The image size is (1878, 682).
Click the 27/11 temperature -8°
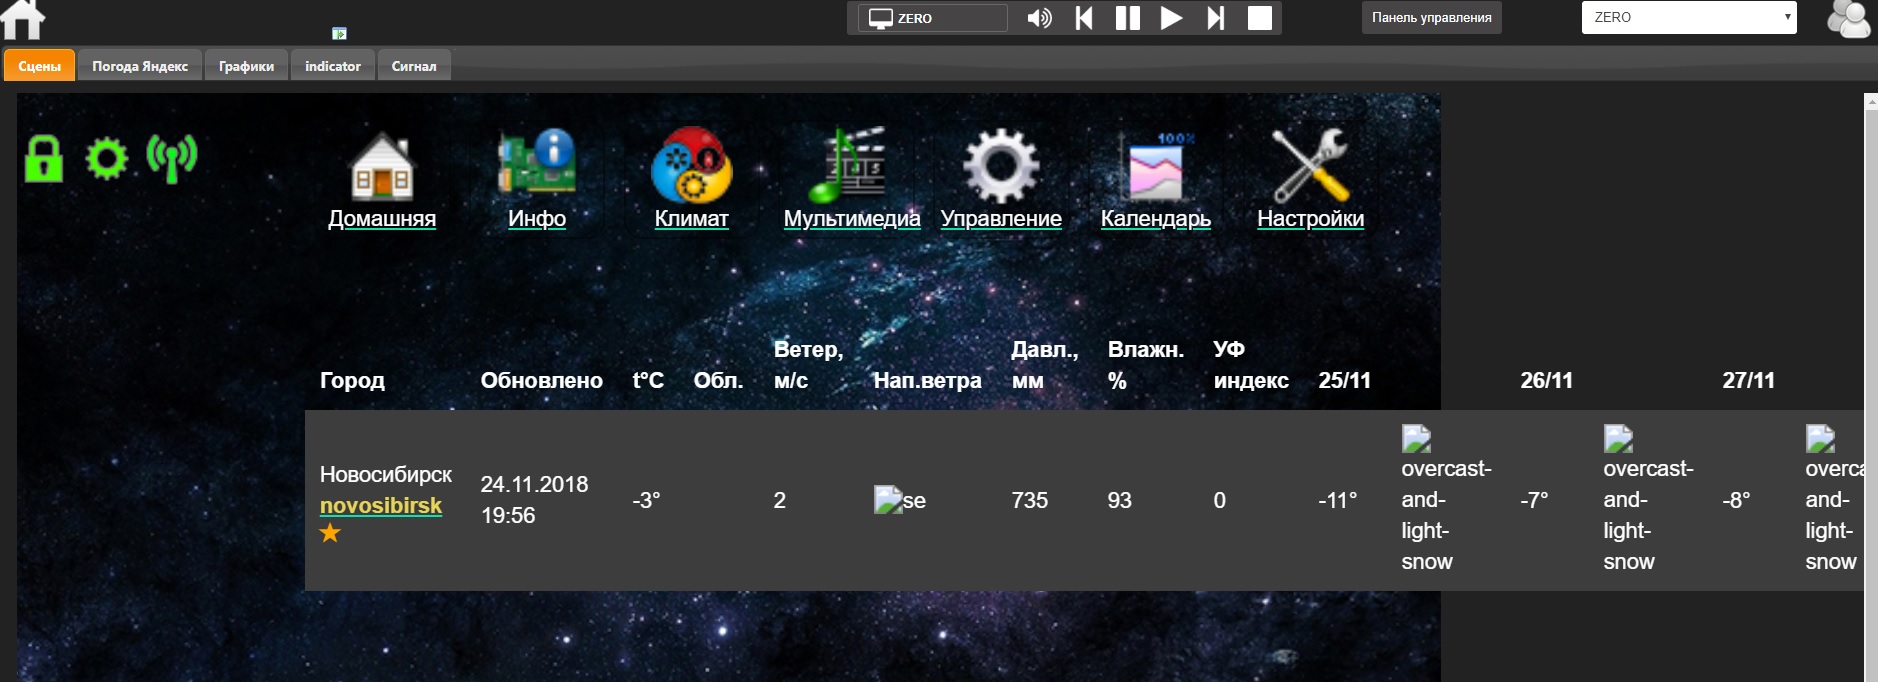click(x=1736, y=500)
